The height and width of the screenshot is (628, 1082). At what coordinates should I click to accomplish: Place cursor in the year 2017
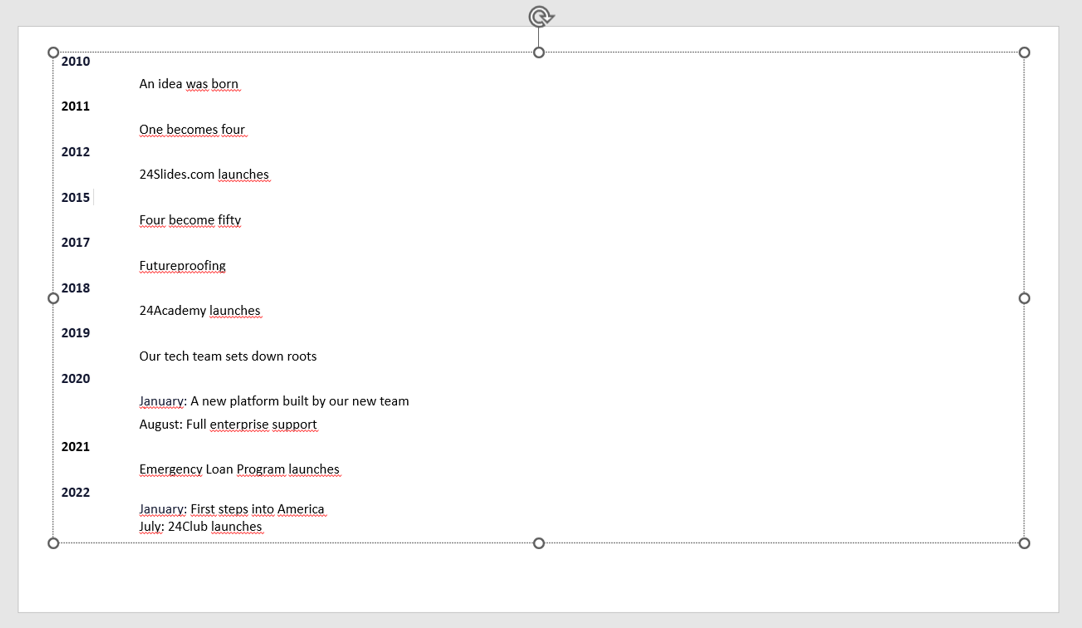click(75, 242)
